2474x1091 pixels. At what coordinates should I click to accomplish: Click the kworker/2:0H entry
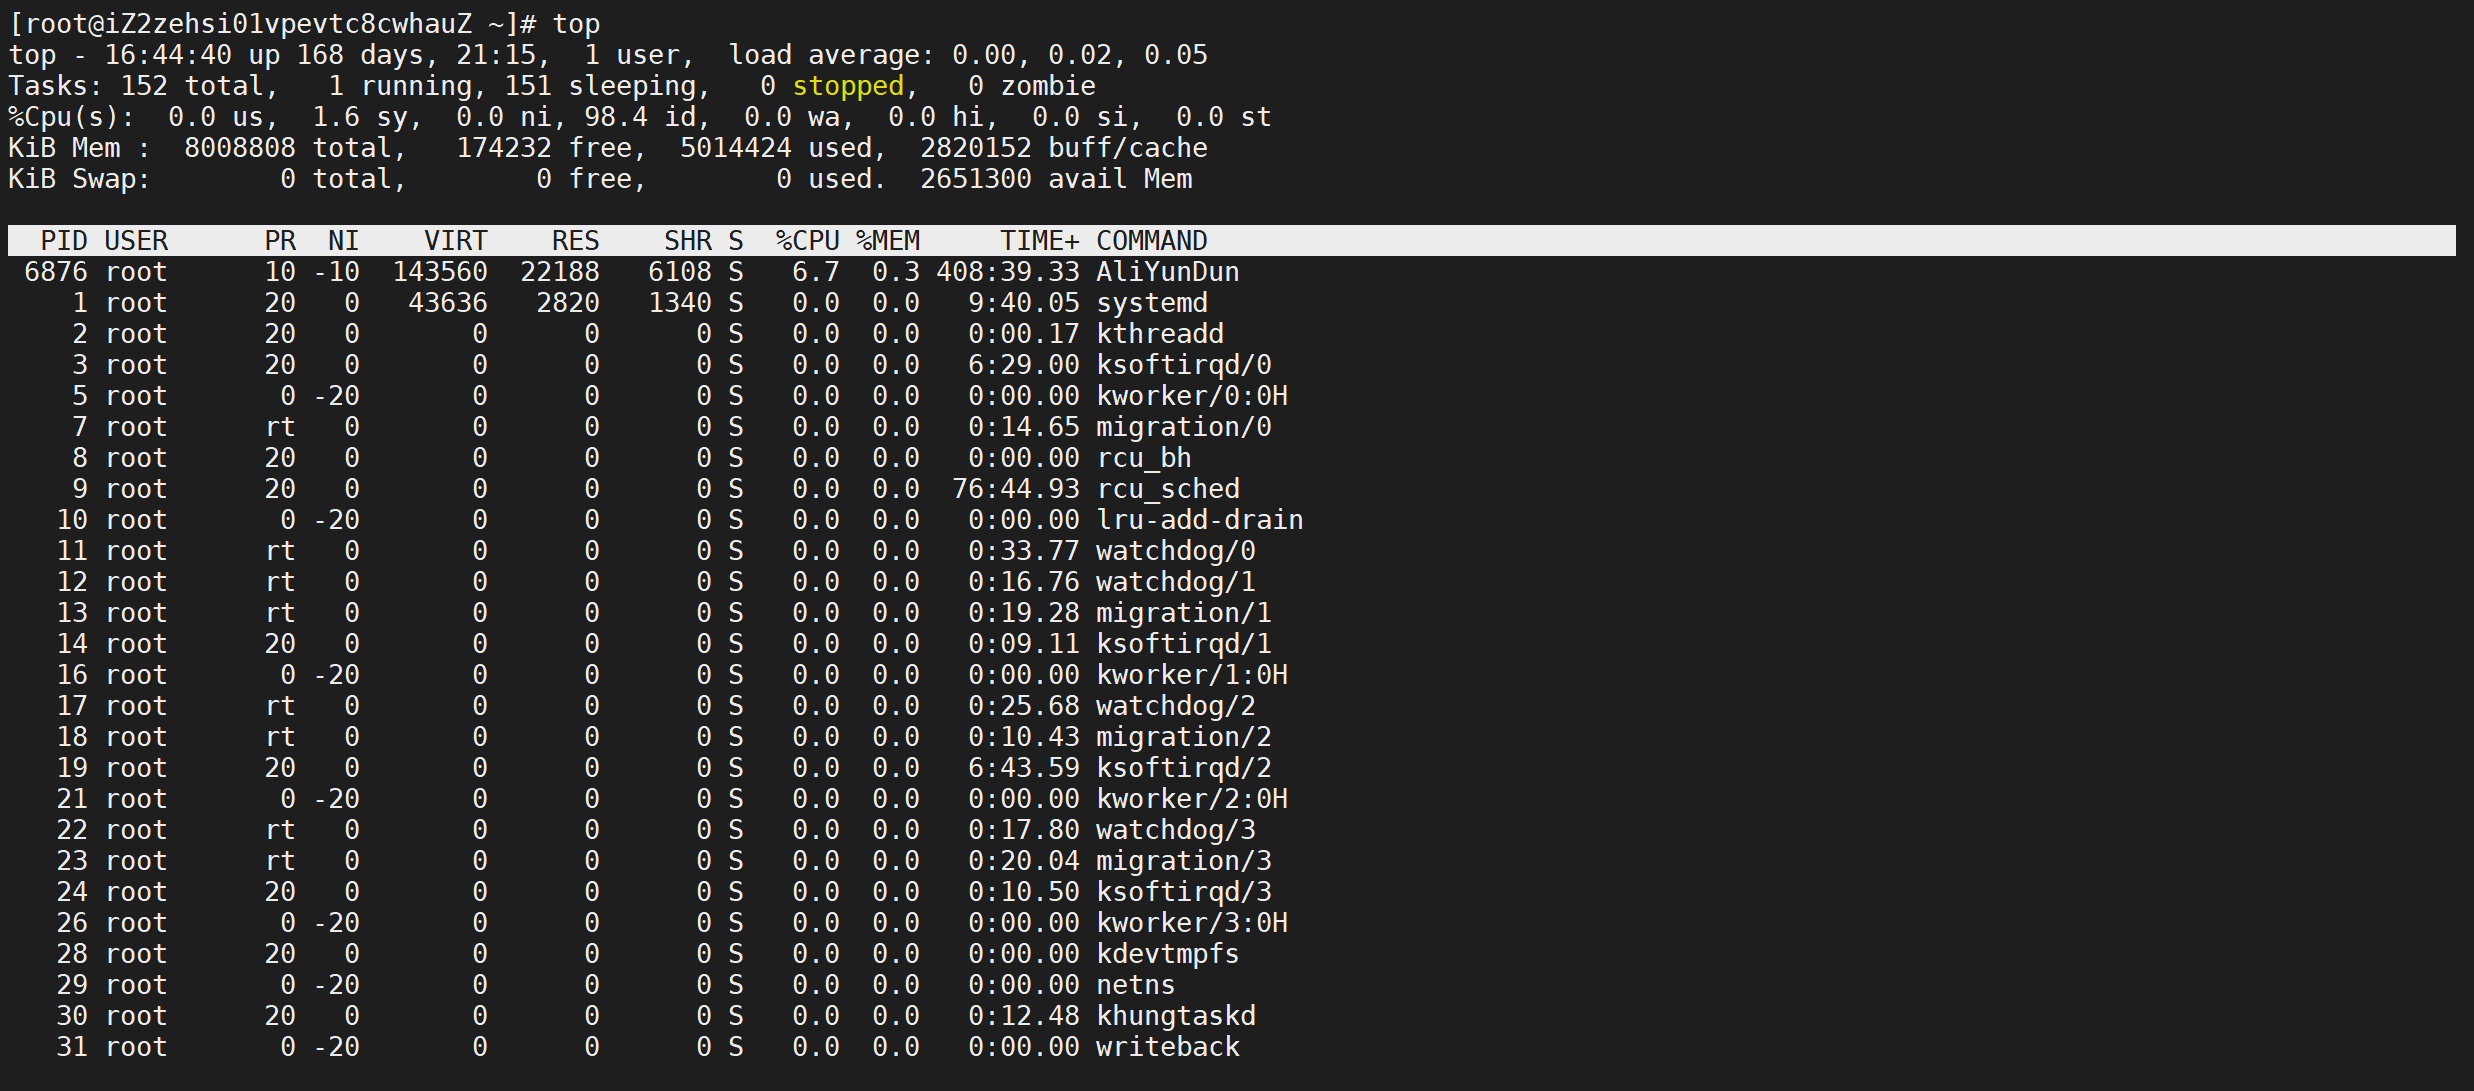[1191, 799]
